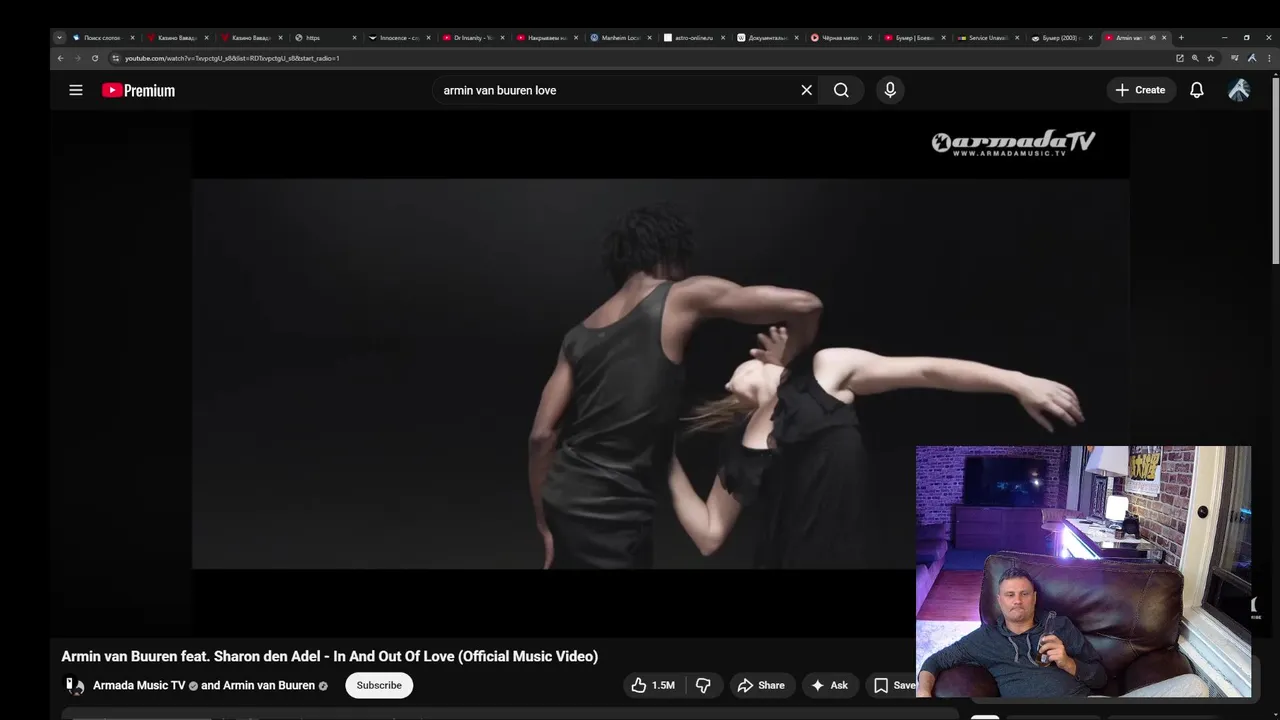Open page in app via address bar icon
Image resolution: width=1280 pixels, height=720 pixels.
click(1179, 58)
